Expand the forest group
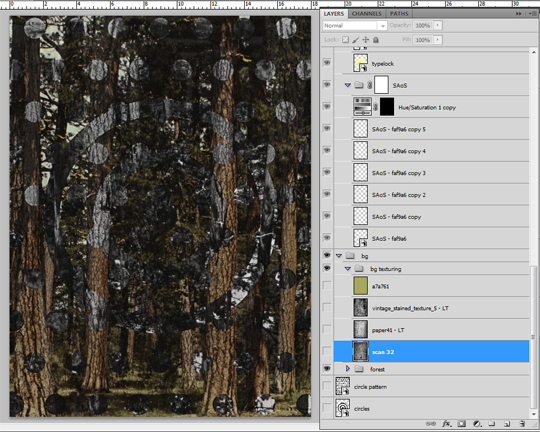The height and width of the screenshot is (432, 540). click(x=348, y=369)
